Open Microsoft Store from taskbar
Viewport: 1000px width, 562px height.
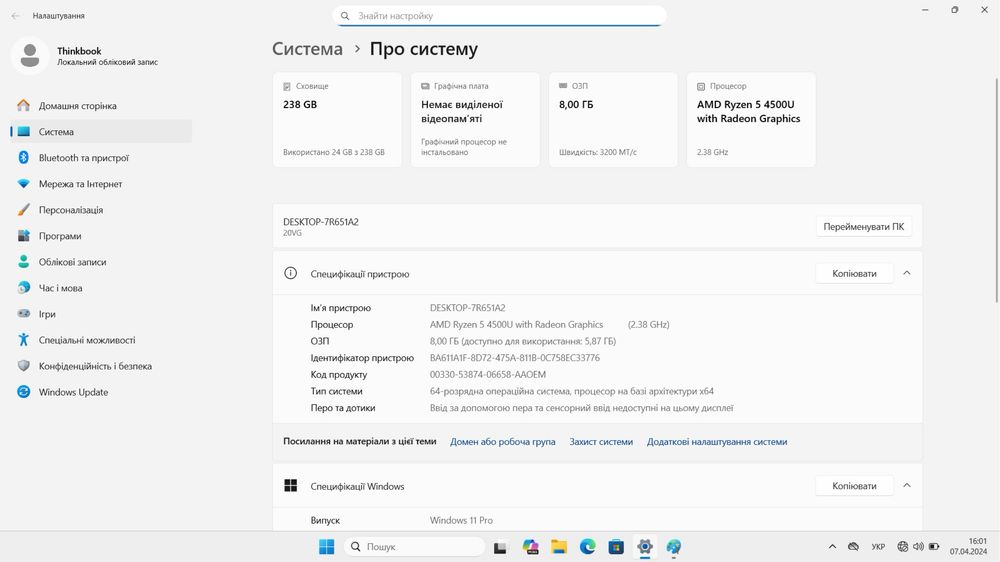(616, 547)
